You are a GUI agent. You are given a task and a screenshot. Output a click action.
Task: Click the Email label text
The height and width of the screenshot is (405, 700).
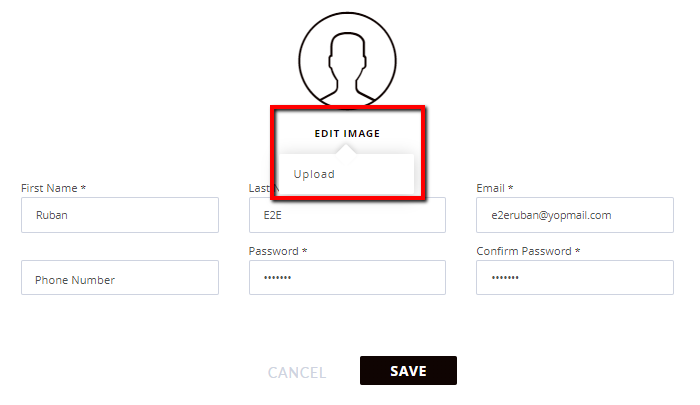click(490, 188)
